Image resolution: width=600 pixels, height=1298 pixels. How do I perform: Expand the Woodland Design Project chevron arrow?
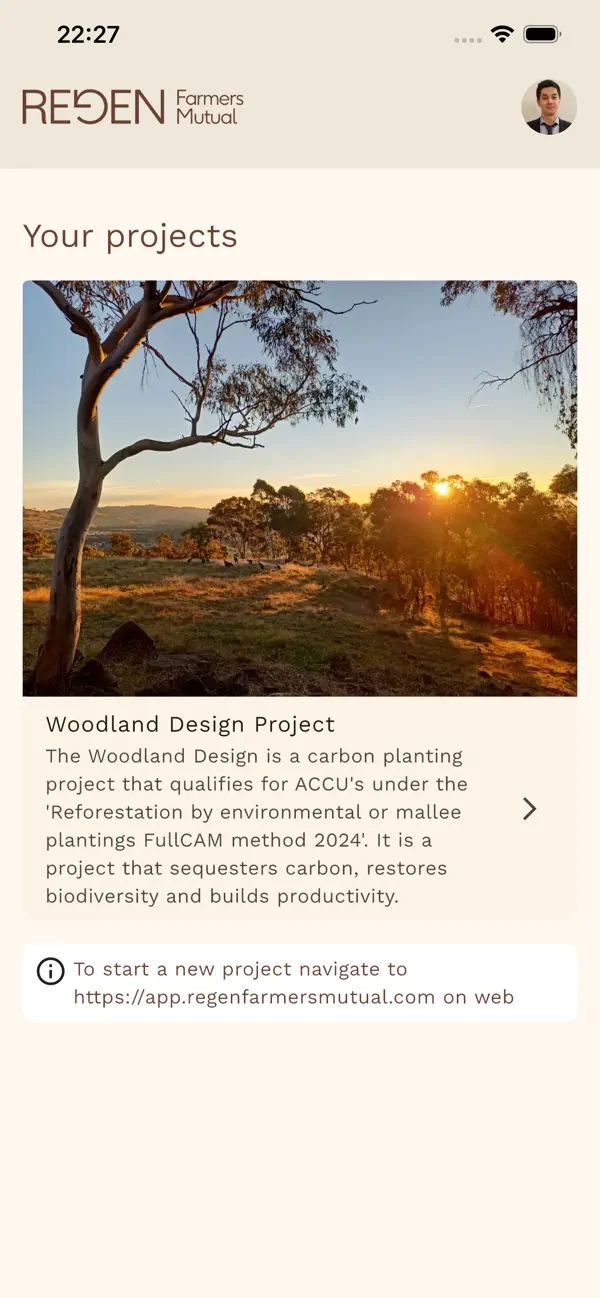point(530,809)
